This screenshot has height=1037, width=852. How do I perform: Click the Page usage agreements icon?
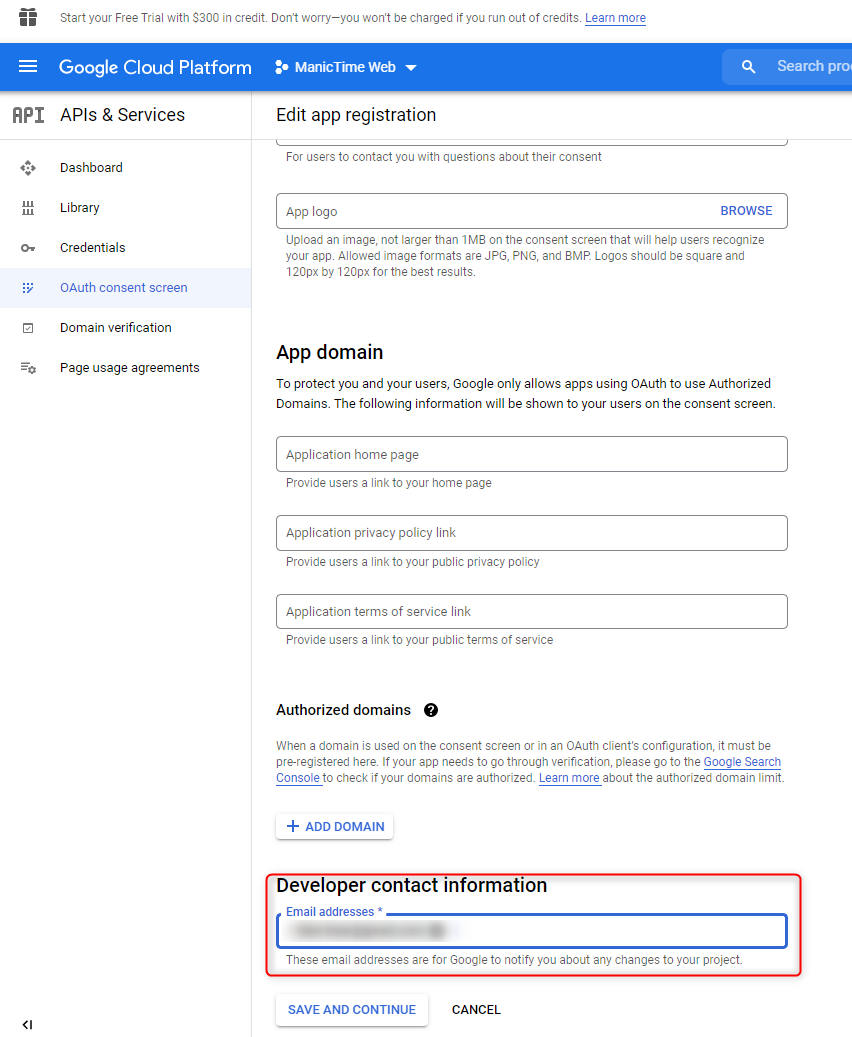(28, 368)
